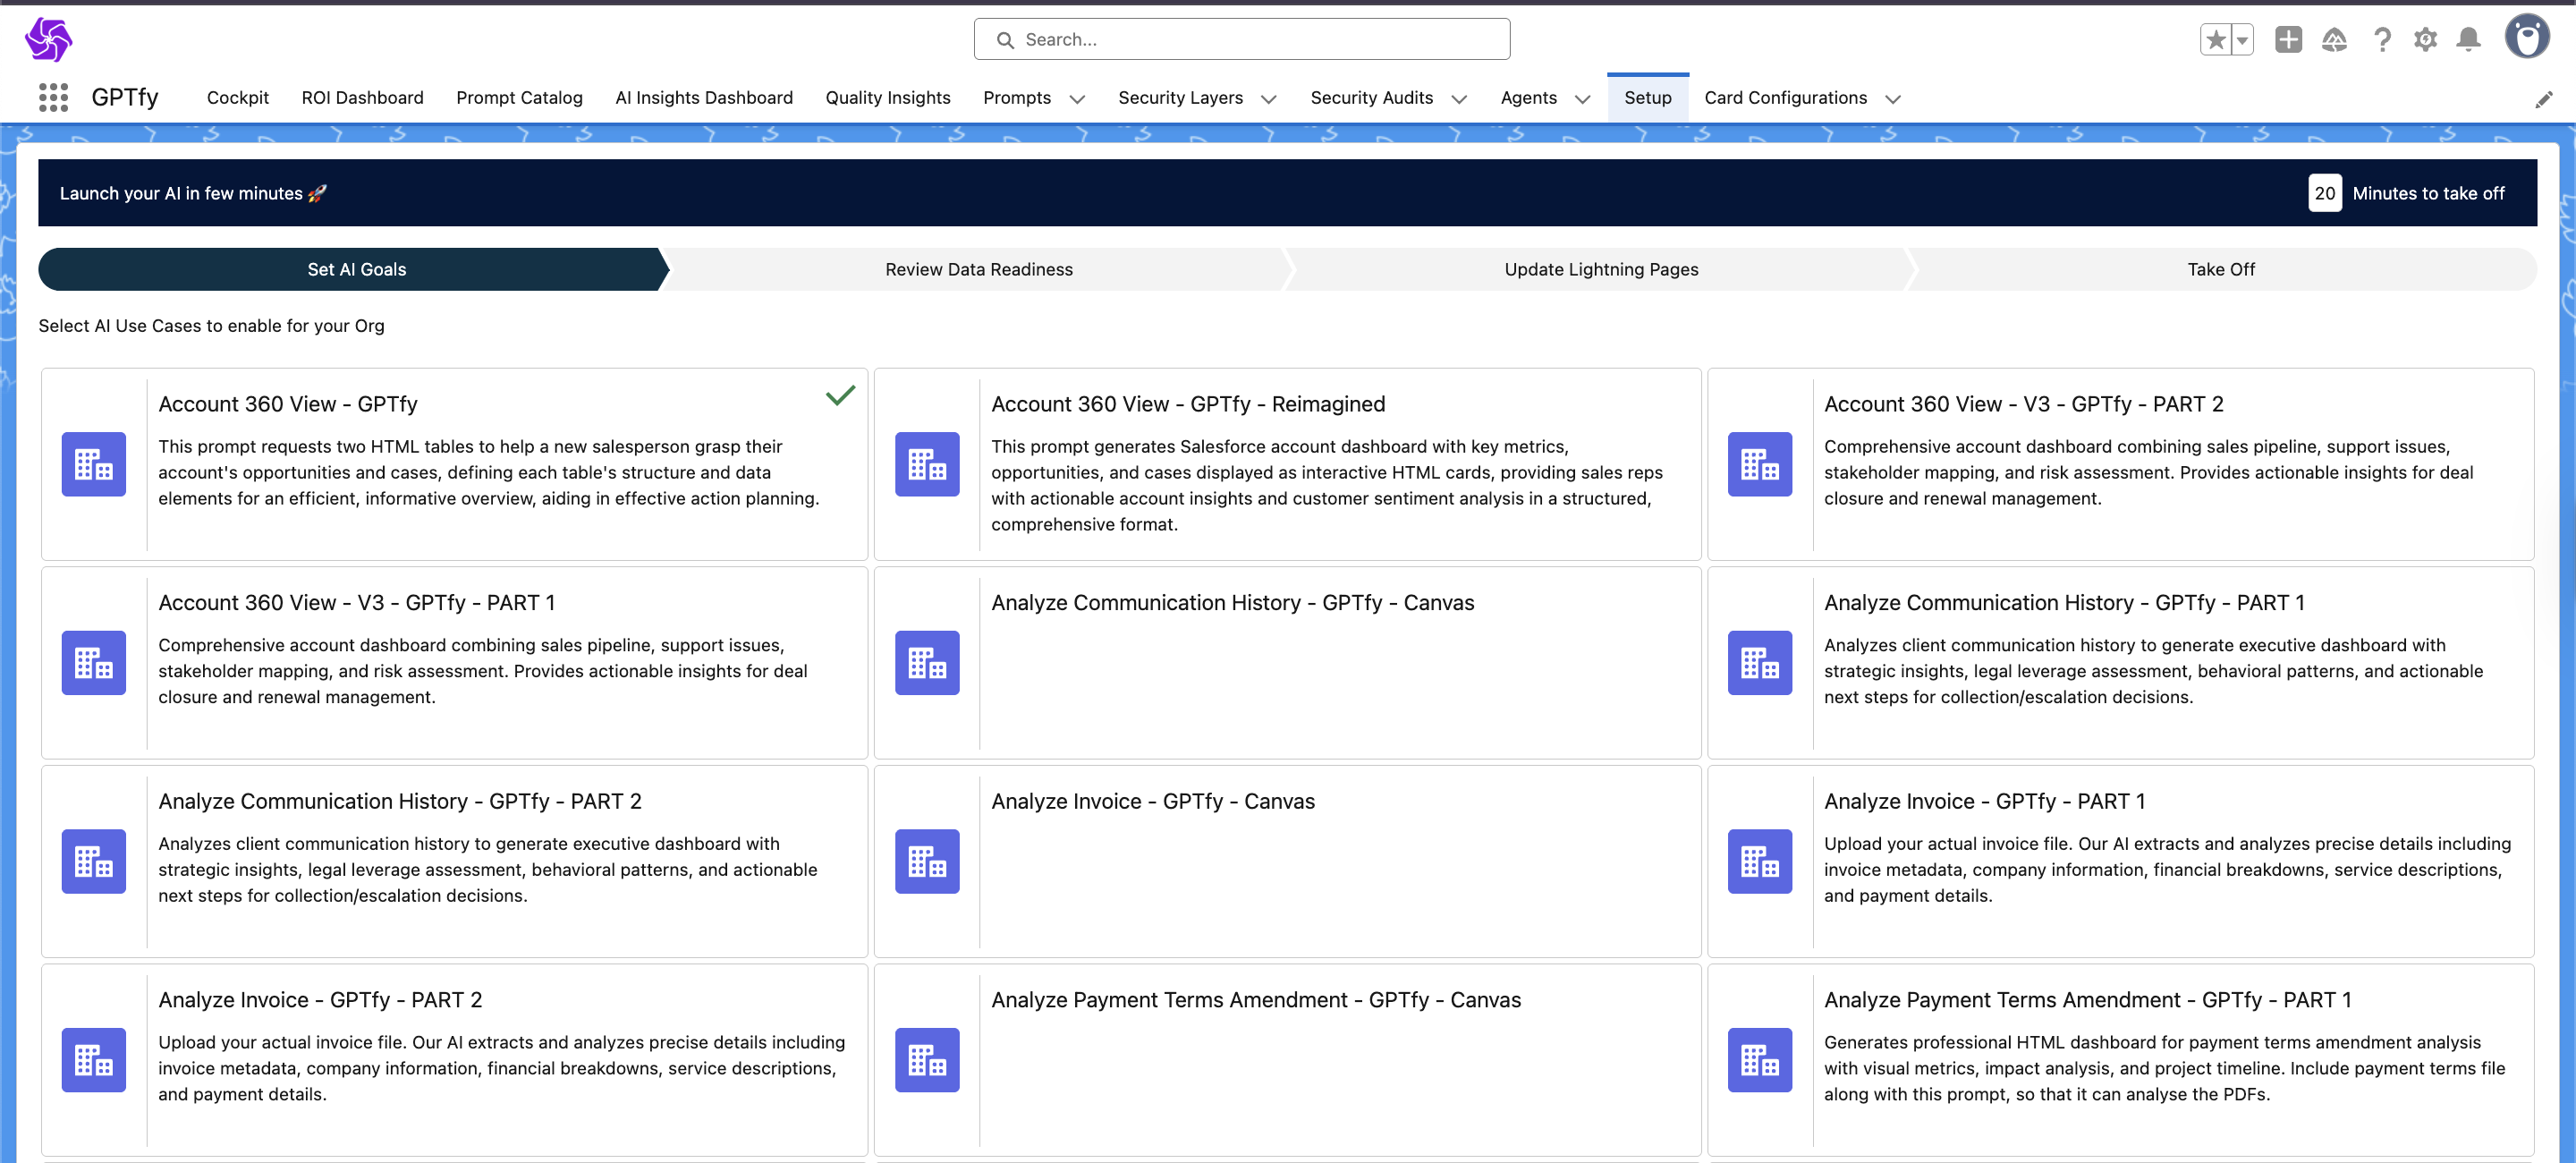
Task: Open the Notifications bell icon
Action: [x=2468, y=40]
